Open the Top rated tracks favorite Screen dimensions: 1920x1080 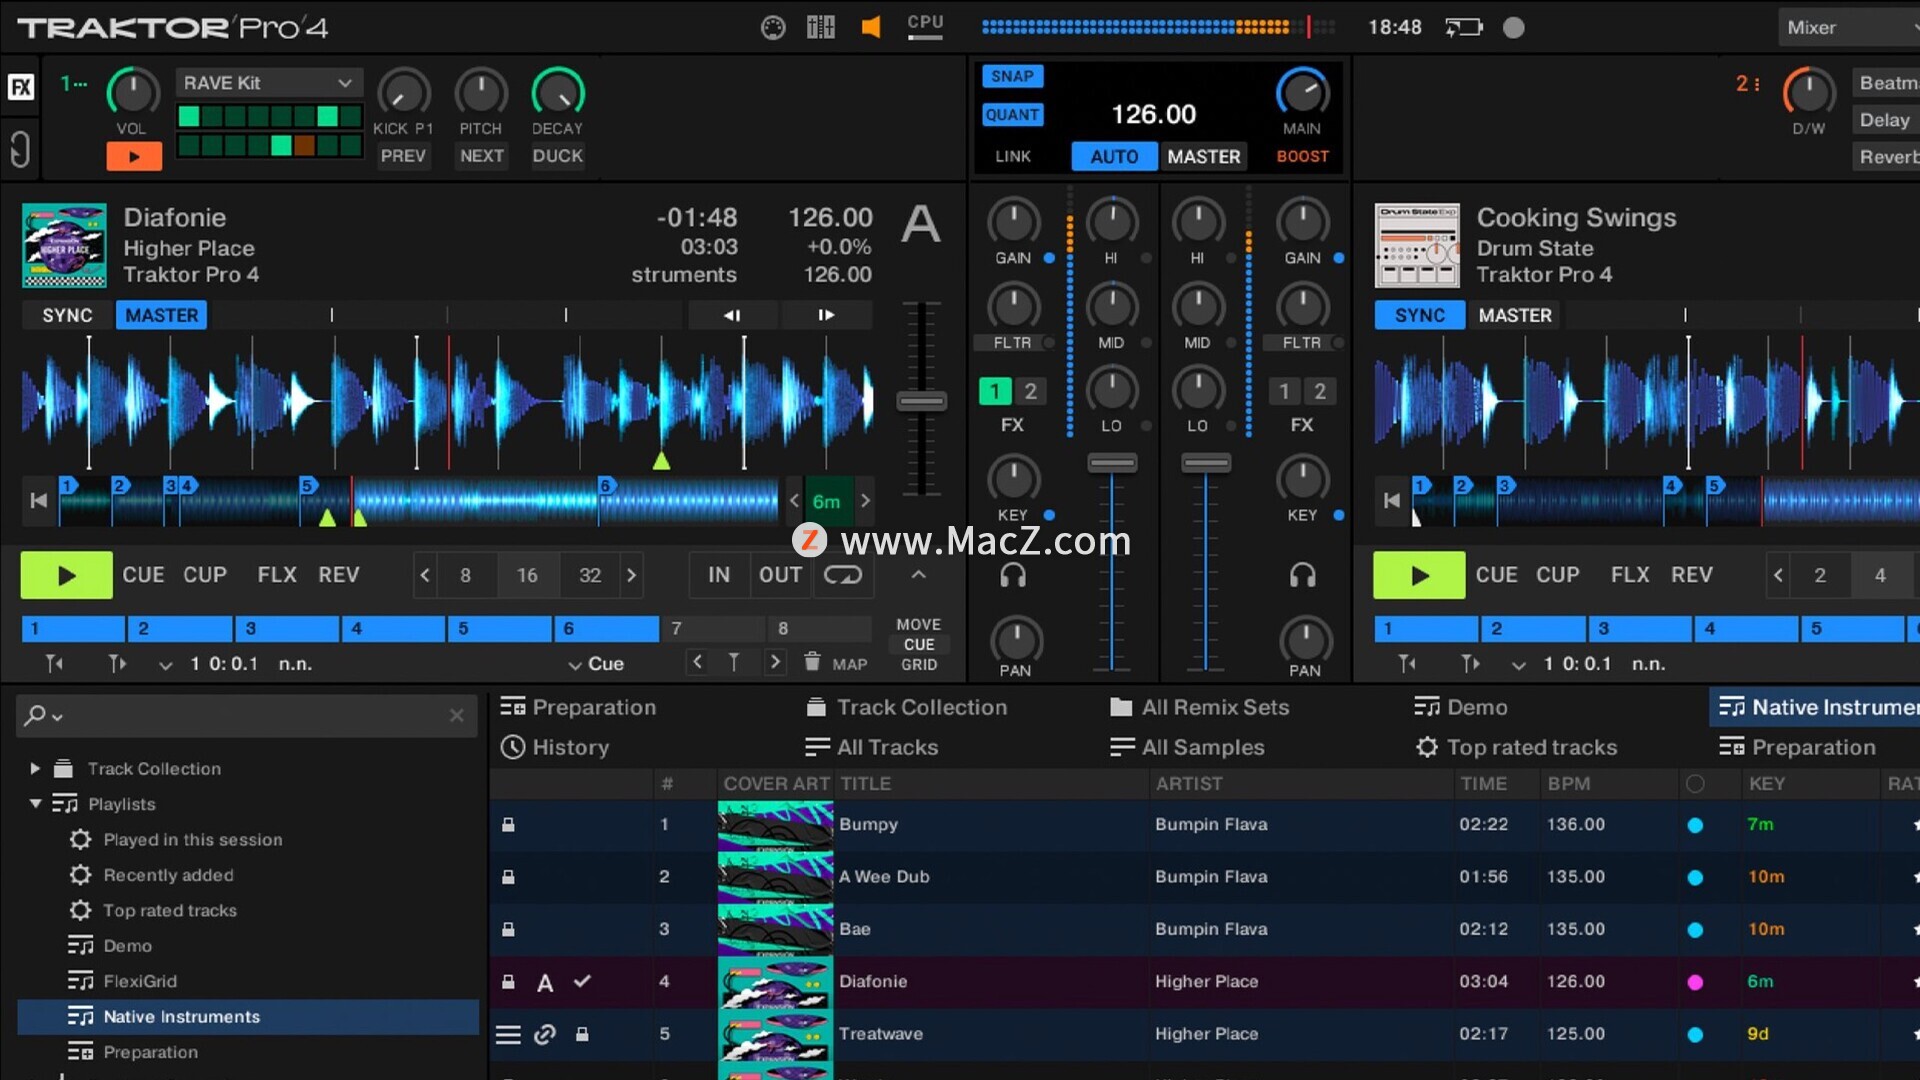(1516, 747)
